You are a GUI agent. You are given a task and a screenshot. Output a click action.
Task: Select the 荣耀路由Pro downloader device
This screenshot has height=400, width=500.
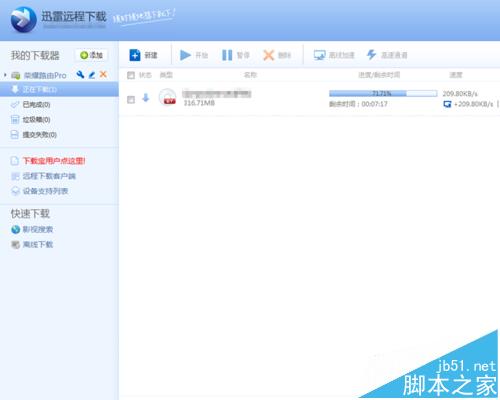coord(45,75)
